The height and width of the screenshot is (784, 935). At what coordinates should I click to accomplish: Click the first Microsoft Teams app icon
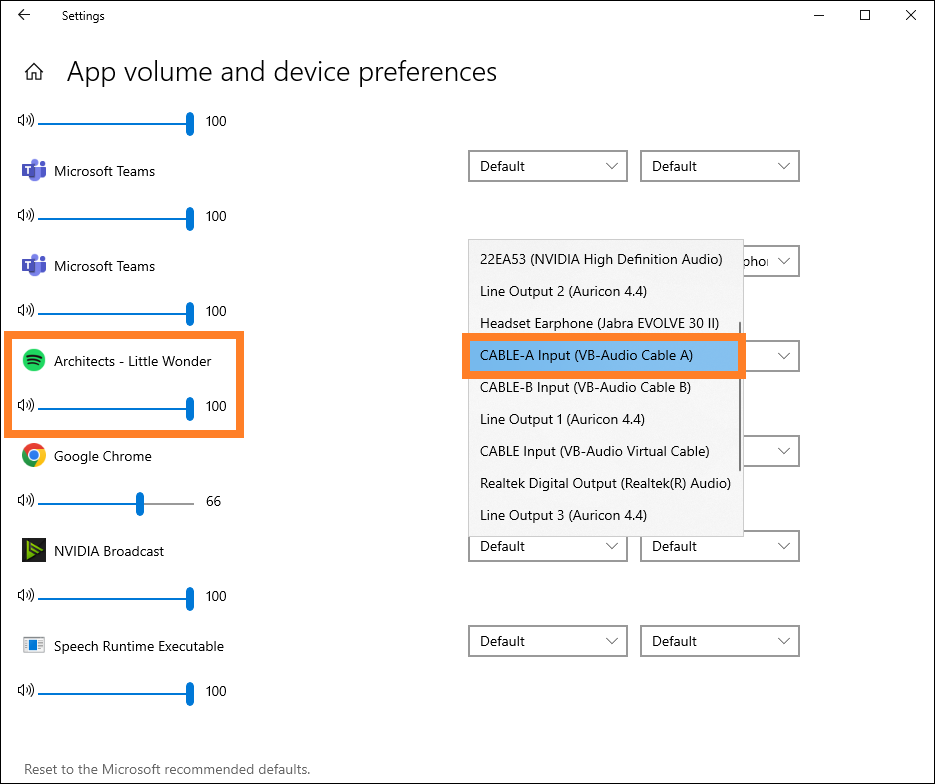(x=34, y=171)
